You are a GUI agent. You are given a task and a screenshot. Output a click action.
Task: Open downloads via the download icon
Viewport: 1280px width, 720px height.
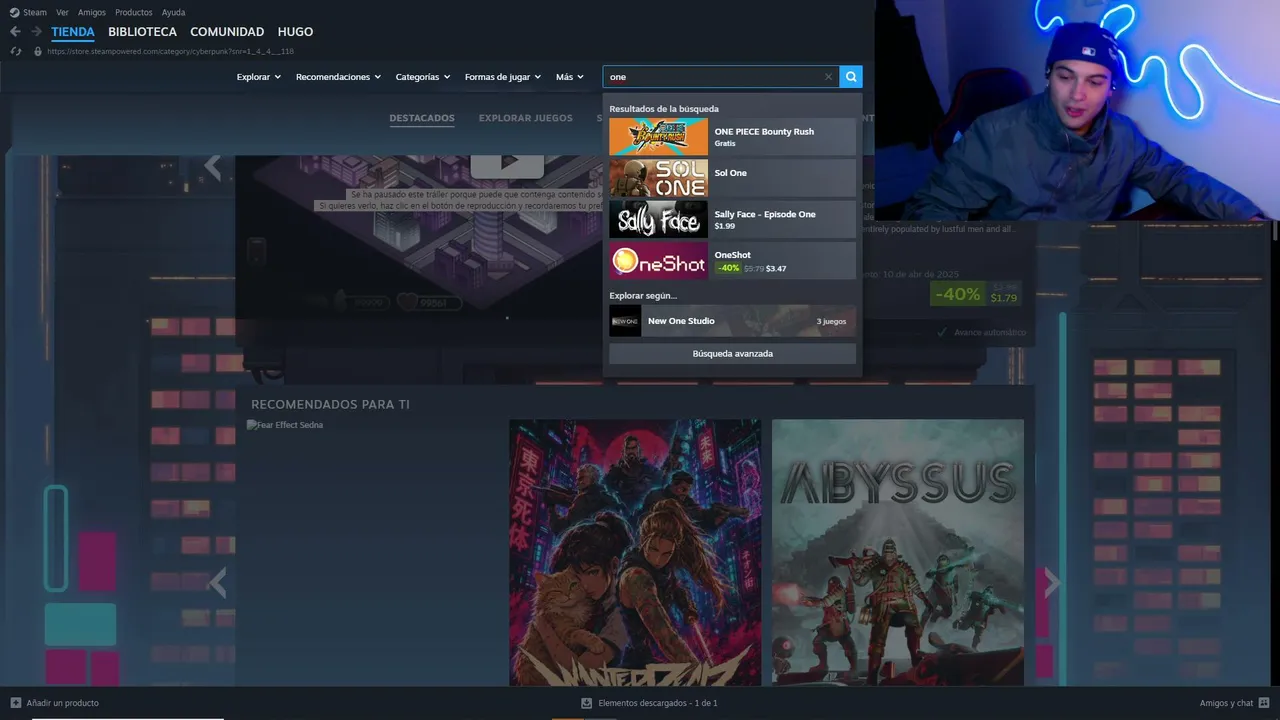(x=587, y=703)
